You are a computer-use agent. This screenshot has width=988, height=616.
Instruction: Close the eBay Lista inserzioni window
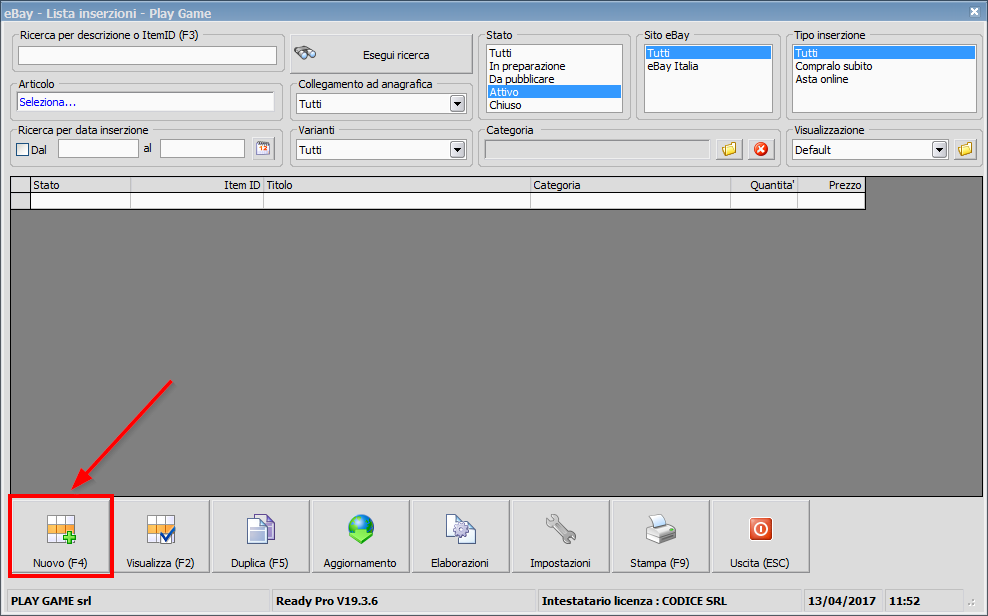pyautogui.click(x=974, y=11)
